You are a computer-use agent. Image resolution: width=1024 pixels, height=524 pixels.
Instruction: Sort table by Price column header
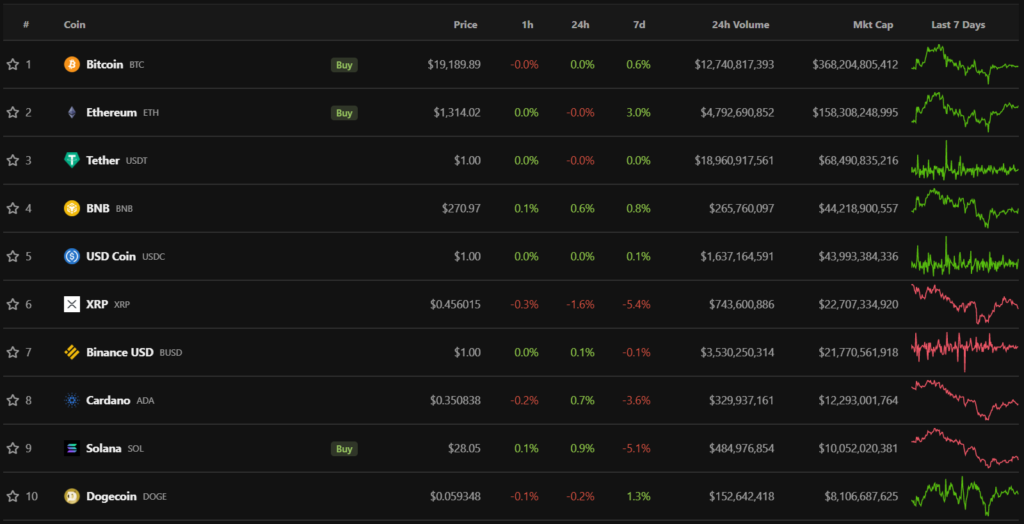coord(465,25)
